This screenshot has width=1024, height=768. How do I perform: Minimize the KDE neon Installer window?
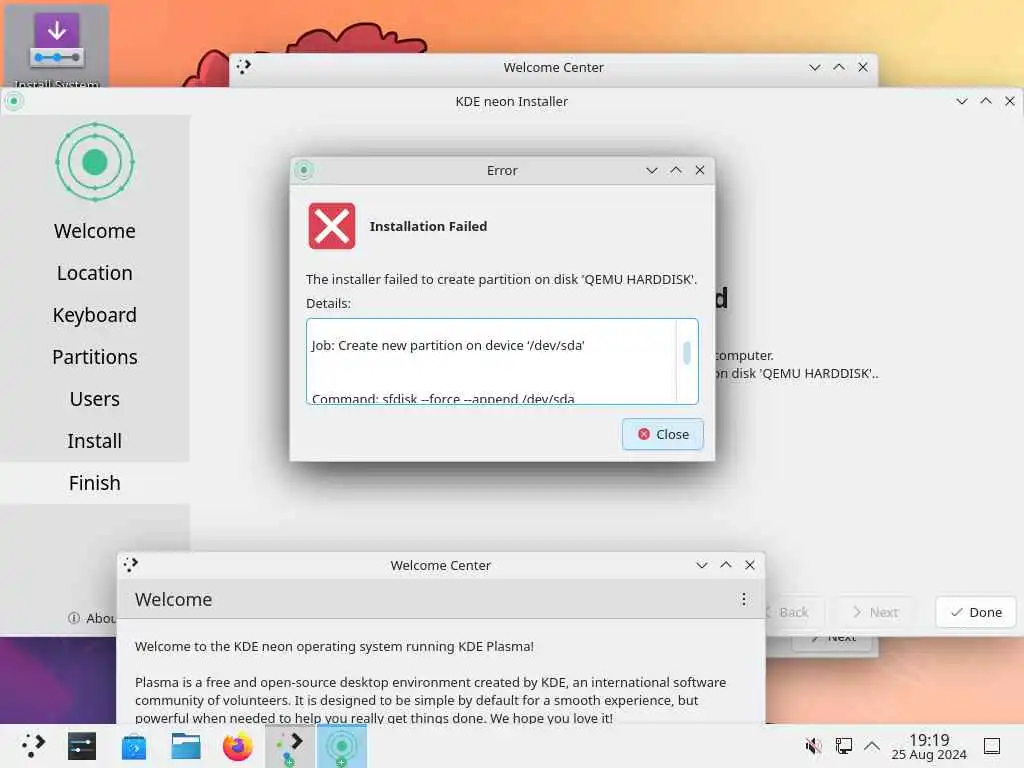961,101
